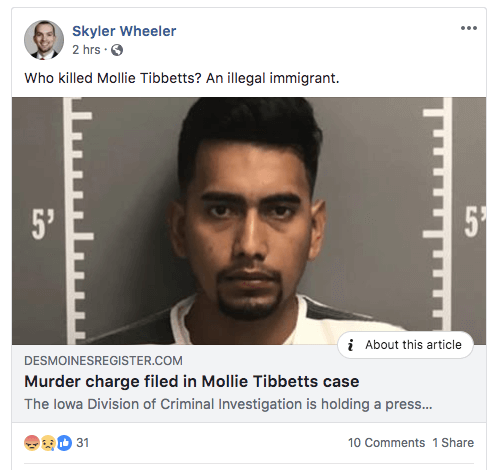The width and height of the screenshot is (499, 470).
Task: Click the post text about Mollie Tibbetts
Action: point(182,78)
